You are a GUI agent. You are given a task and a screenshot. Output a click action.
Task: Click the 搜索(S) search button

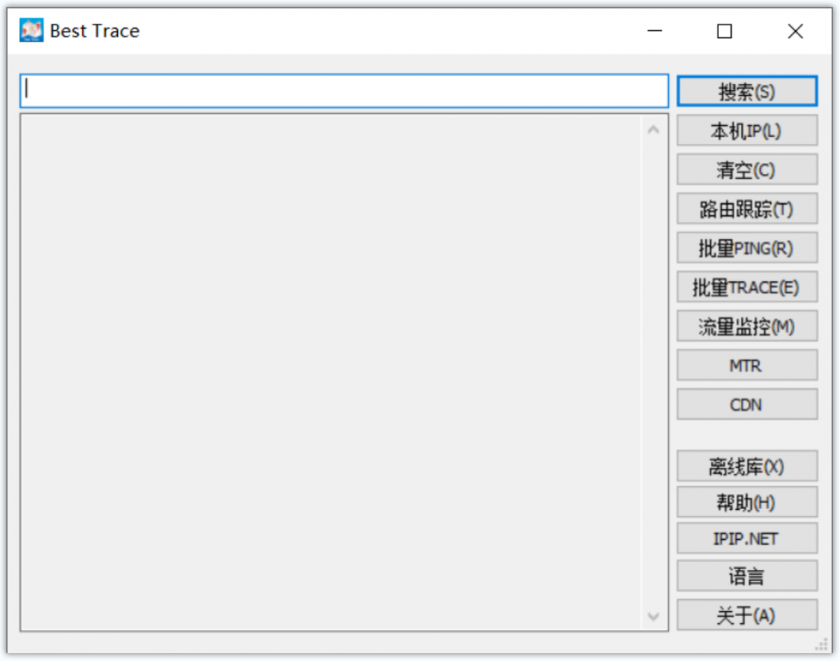[x=746, y=91]
